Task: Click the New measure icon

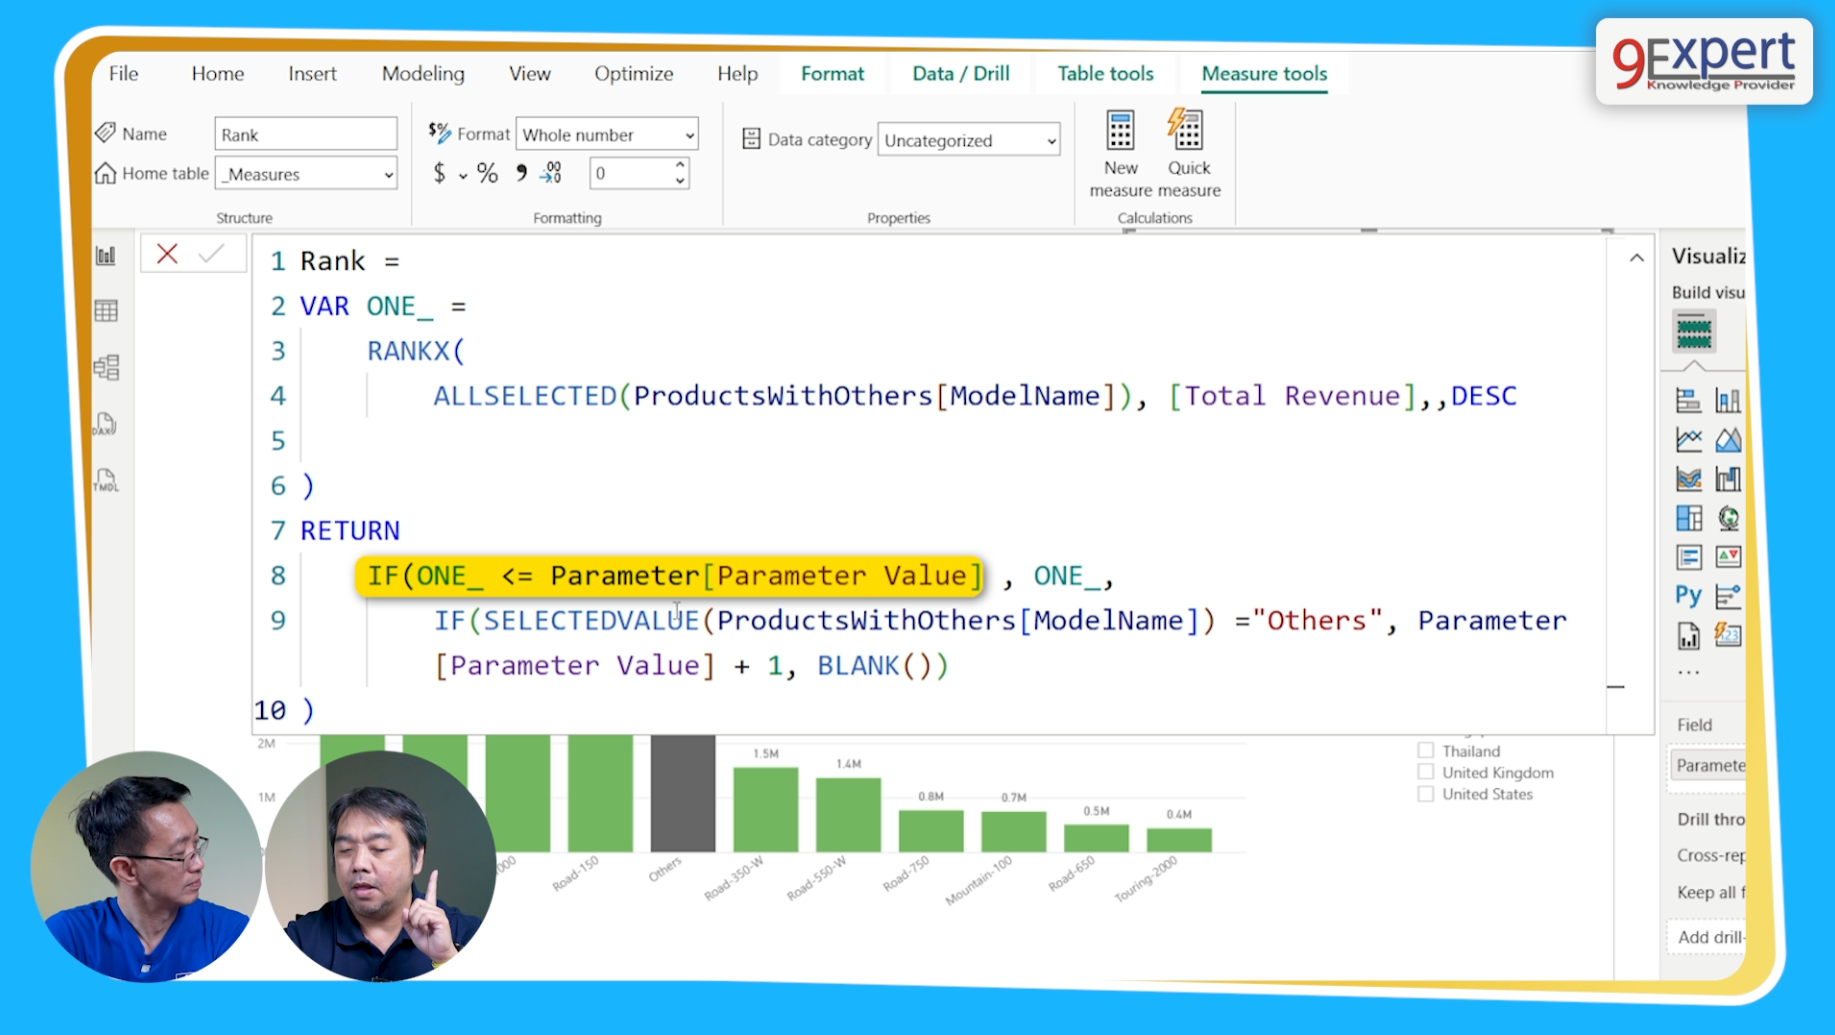Action: click(1119, 131)
